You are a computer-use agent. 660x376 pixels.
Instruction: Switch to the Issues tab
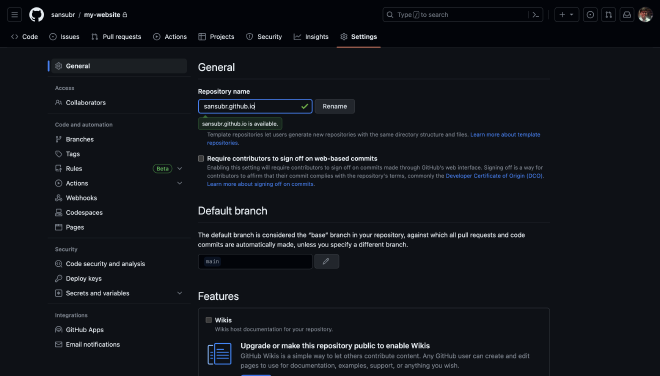pyautogui.click(x=64, y=37)
